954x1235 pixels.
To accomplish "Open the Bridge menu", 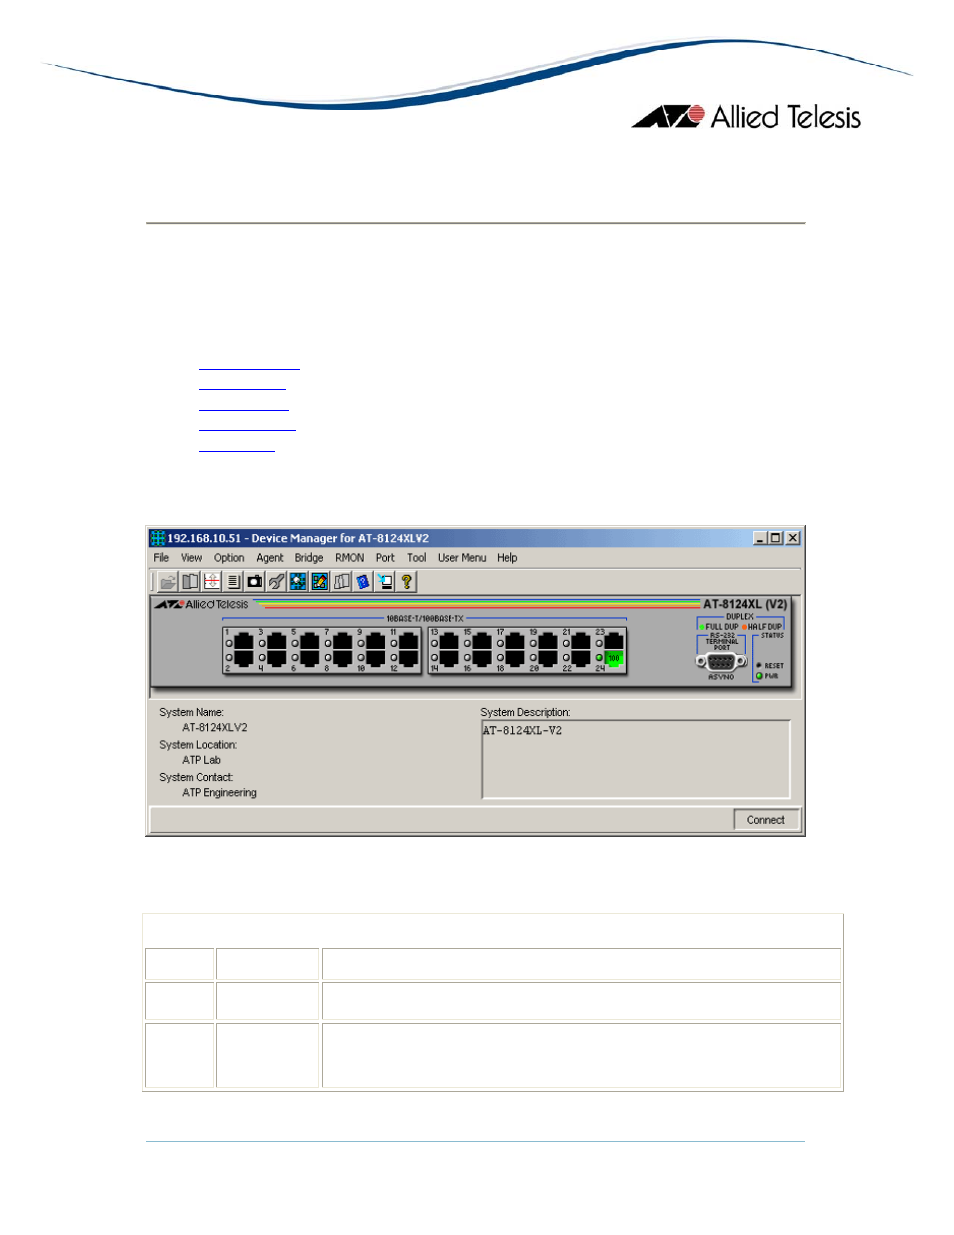I will tap(309, 558).
